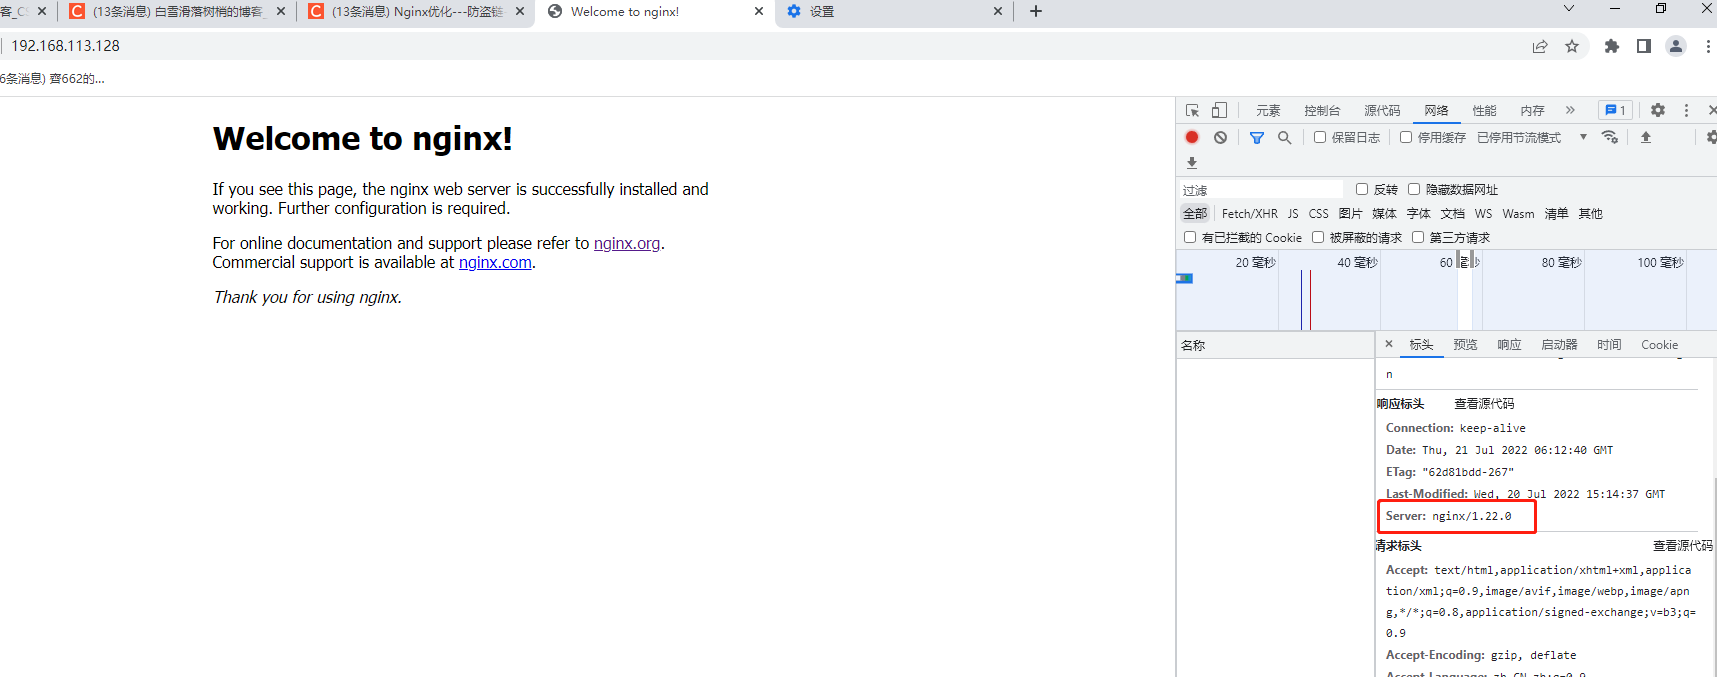Bookmark this page with the star icon
Screen dimensions: 1717x677
pos(1572,46)
